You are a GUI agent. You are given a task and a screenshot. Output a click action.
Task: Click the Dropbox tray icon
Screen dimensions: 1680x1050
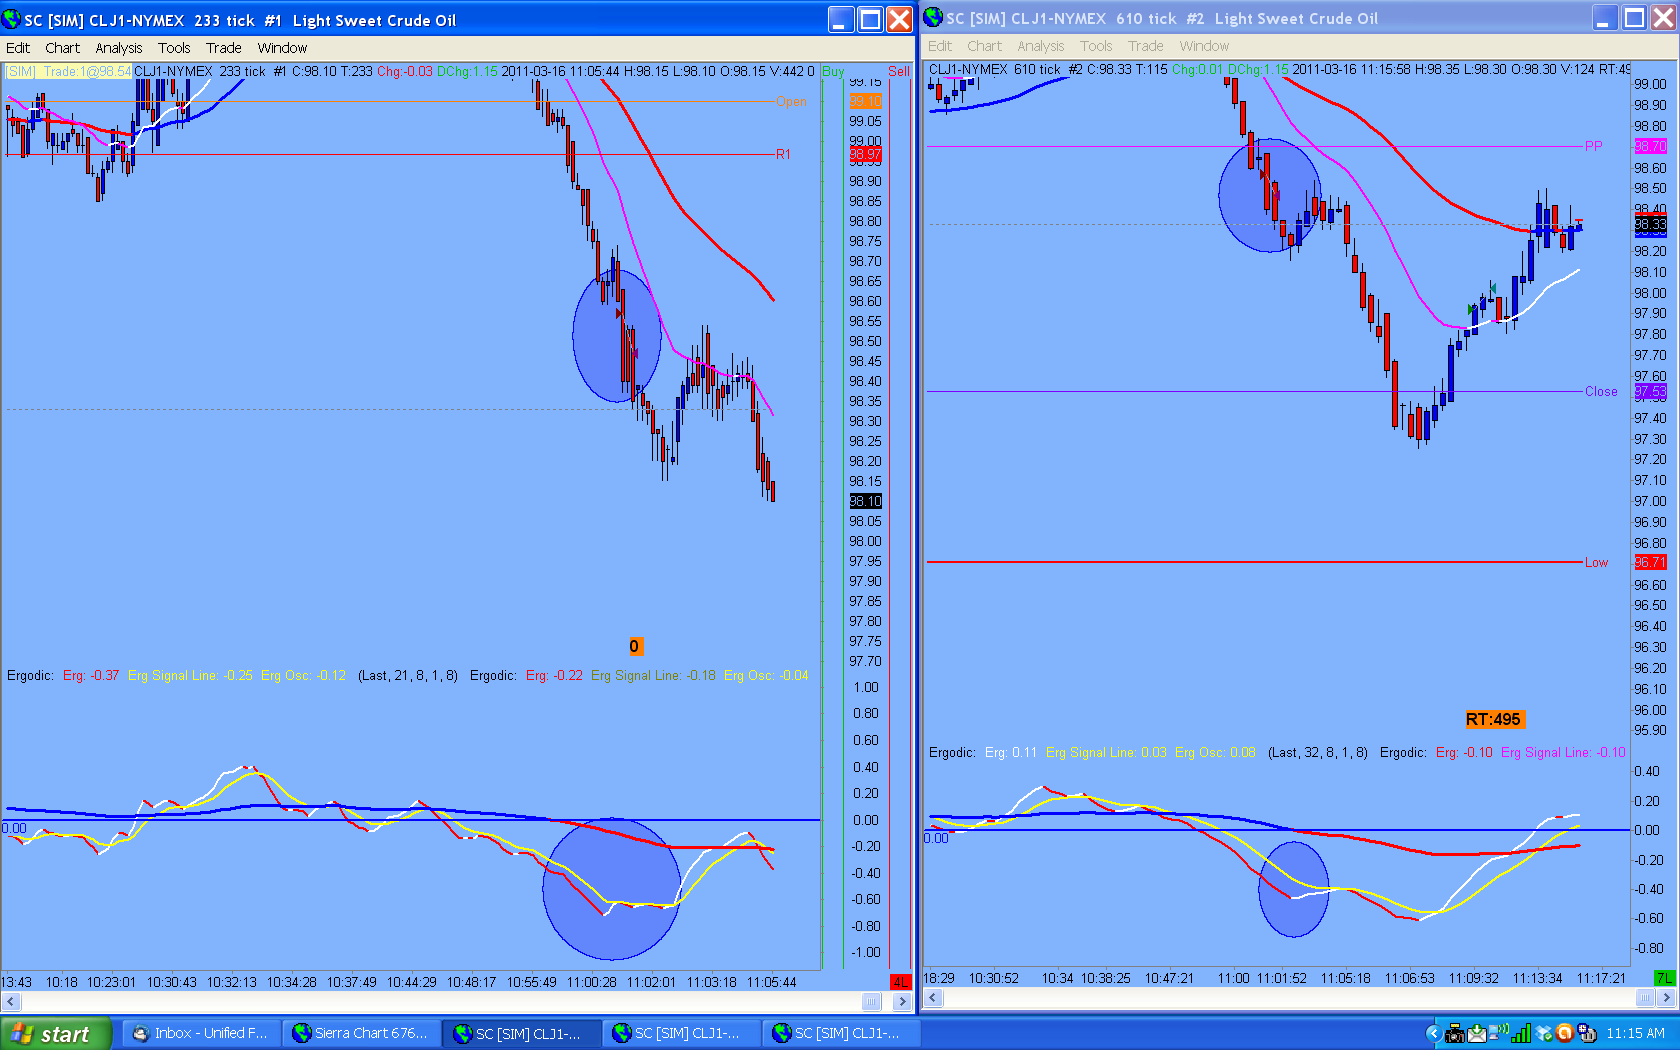pyautogui.click(x=1544, y=1034)
